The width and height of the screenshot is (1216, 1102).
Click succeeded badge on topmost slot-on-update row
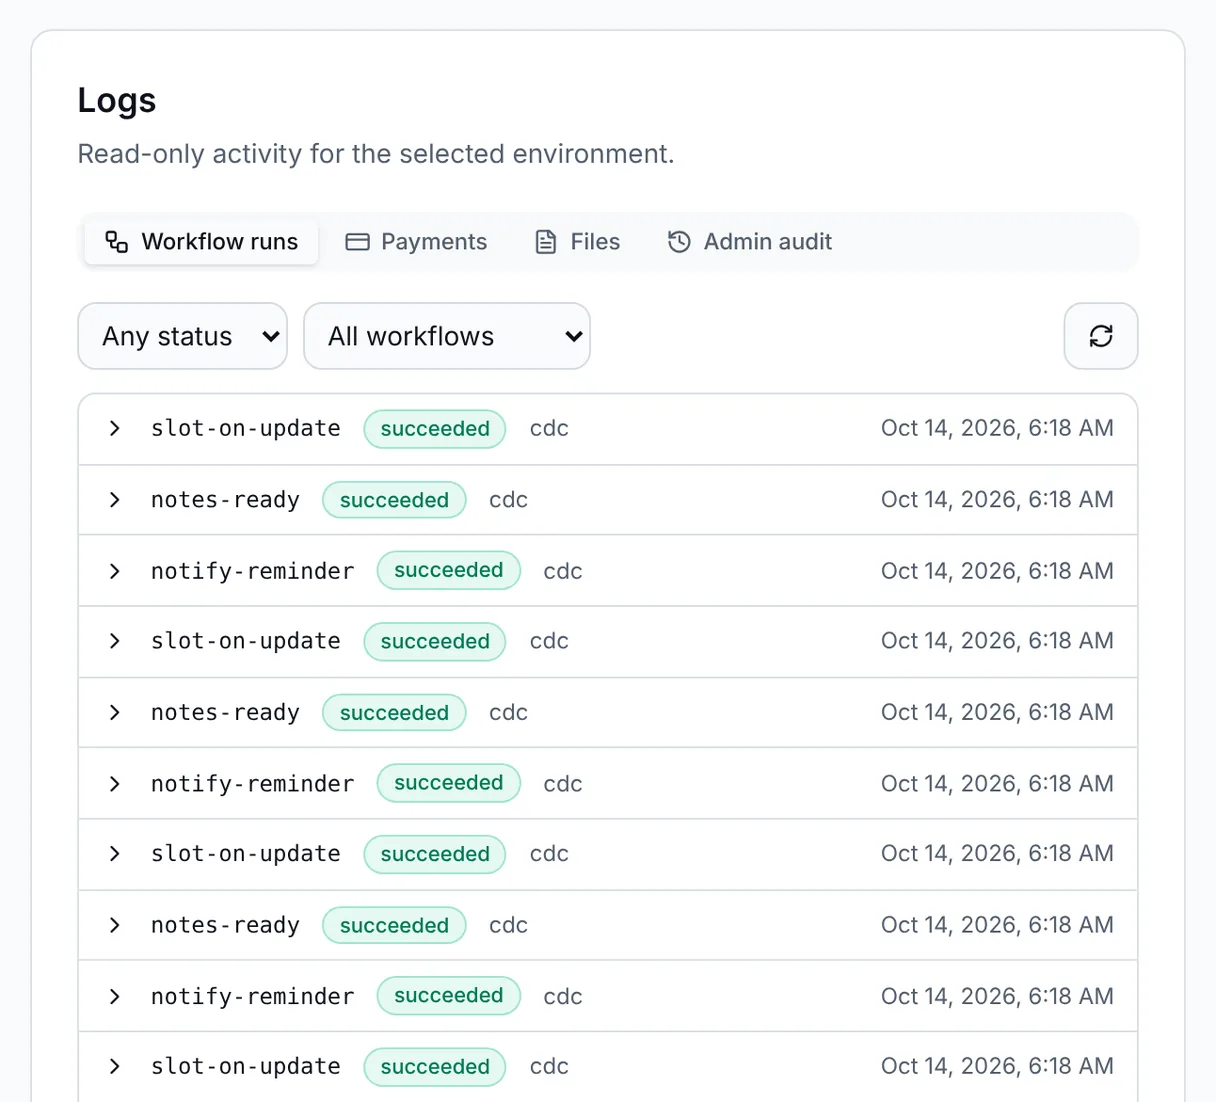click(435, 429)
